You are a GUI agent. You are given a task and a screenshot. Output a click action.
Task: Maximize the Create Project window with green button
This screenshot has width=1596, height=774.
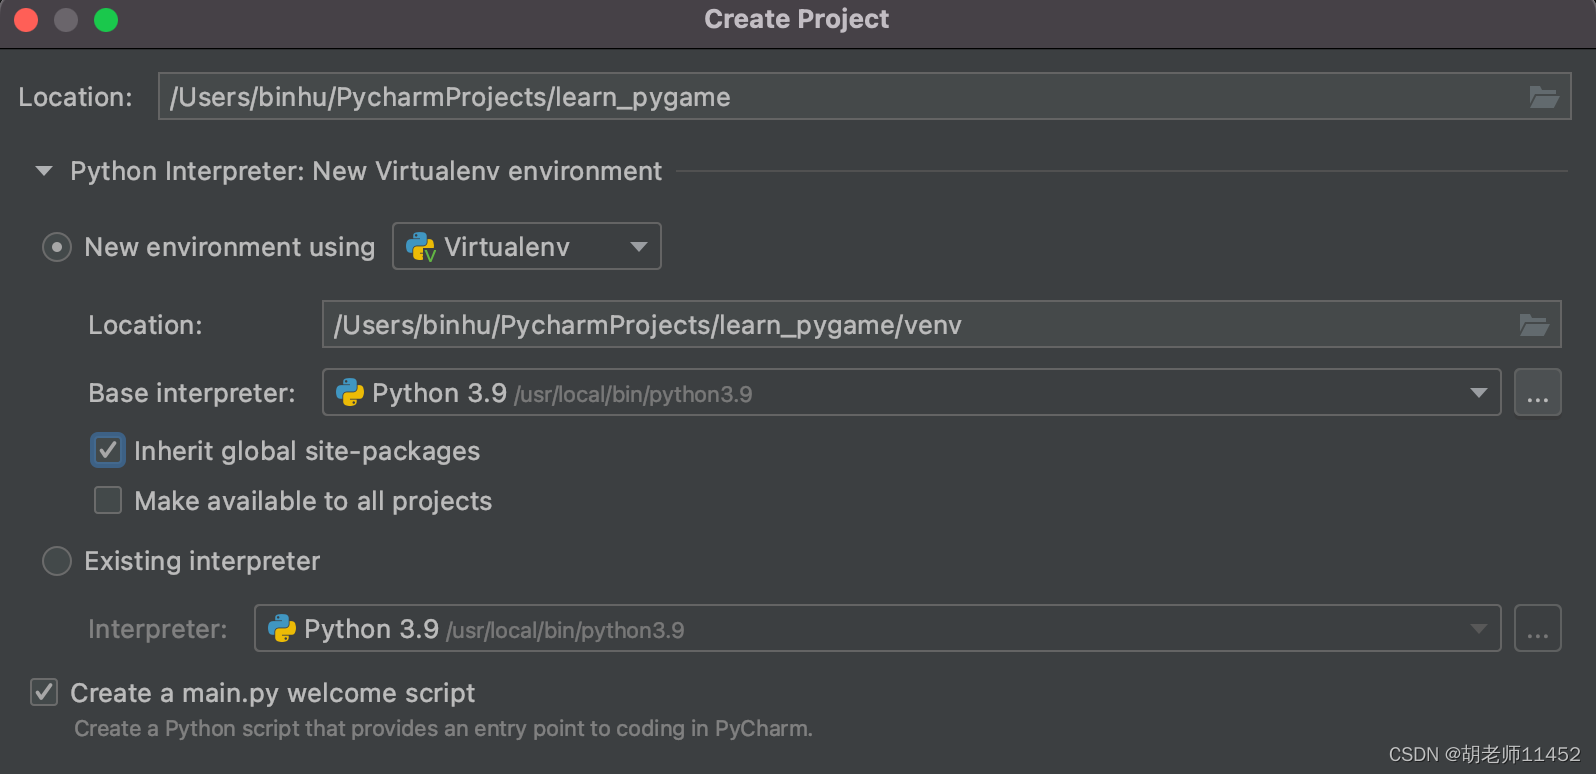[x=106, y=20]
